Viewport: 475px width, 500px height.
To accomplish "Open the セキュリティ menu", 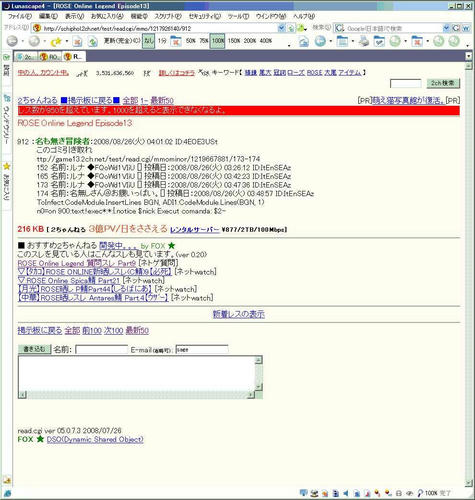I will point(205,16).
